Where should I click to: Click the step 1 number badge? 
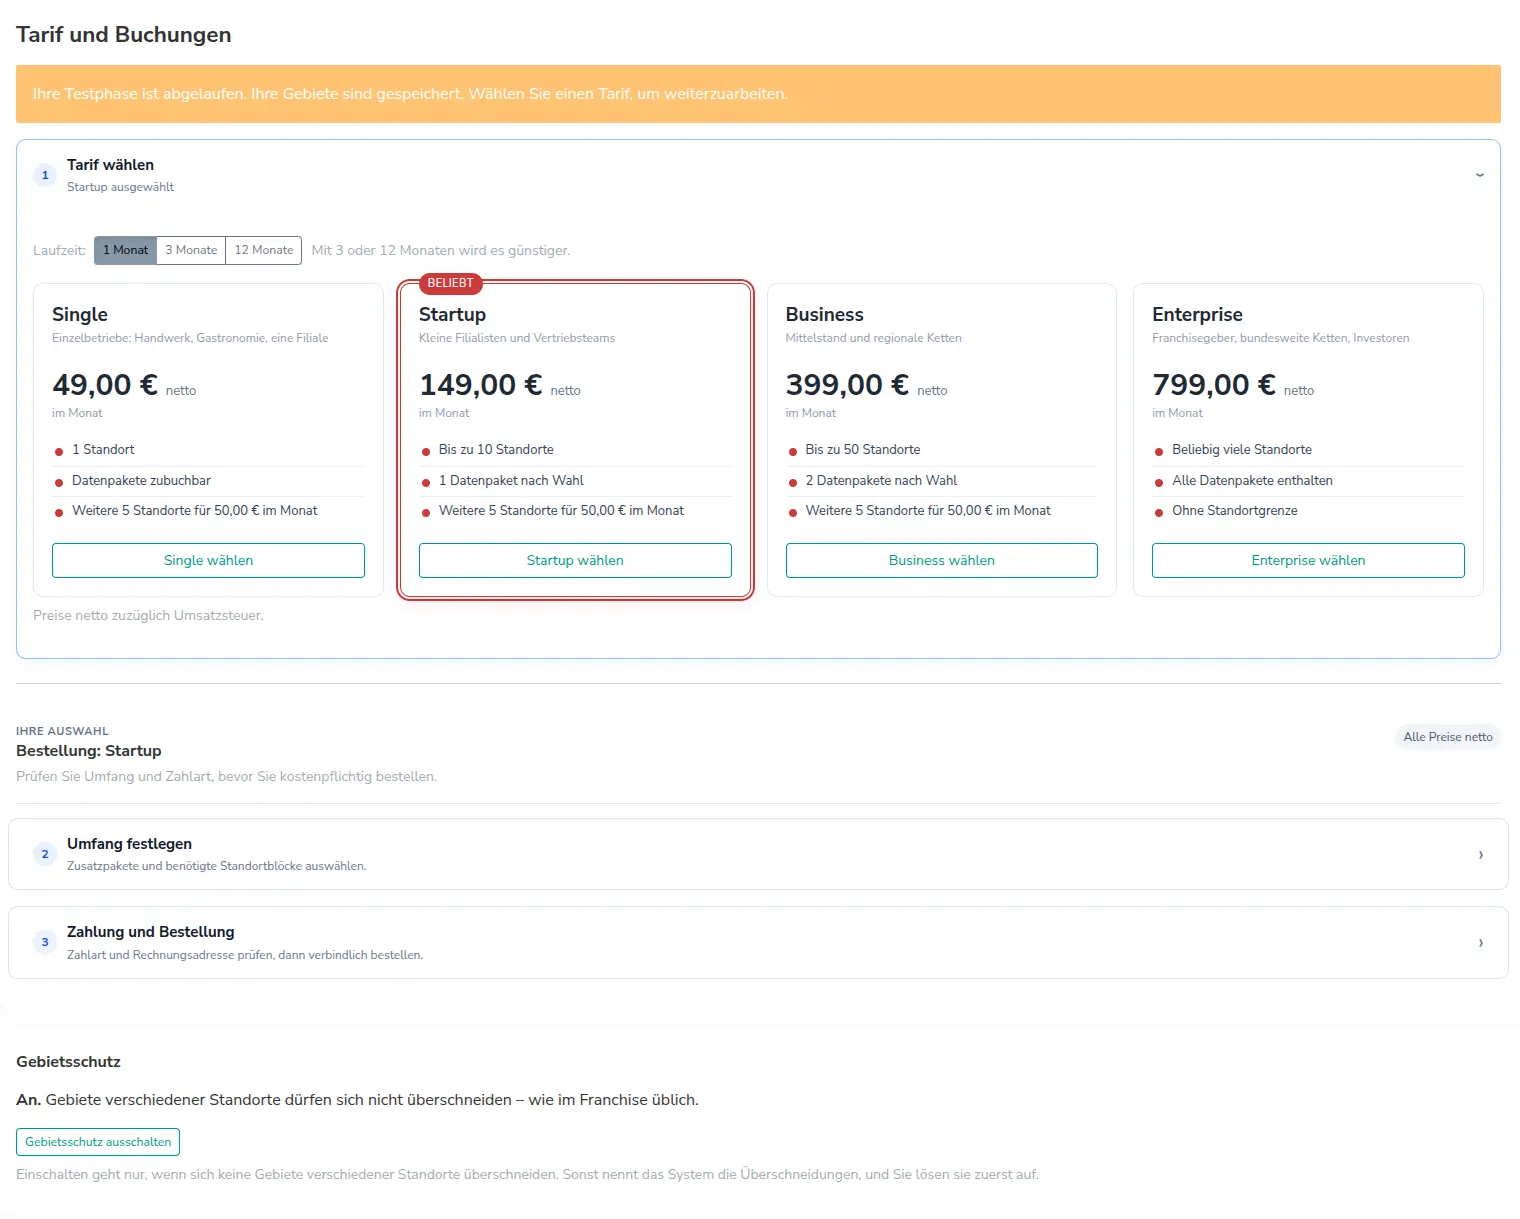[45, 175]
